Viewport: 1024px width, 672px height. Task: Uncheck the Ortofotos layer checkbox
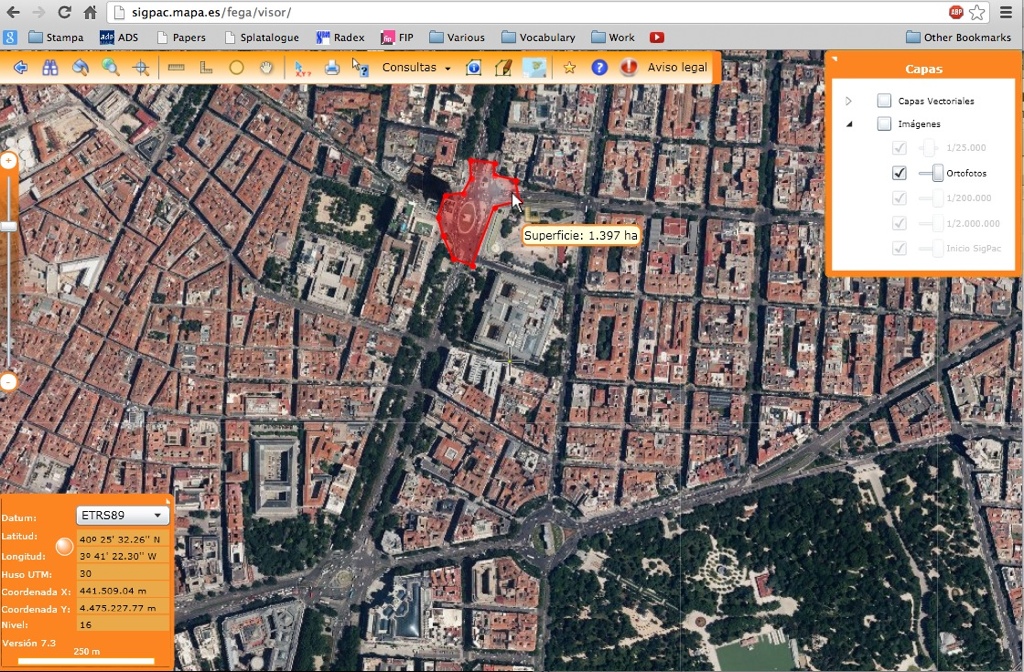tap(899, 173)
